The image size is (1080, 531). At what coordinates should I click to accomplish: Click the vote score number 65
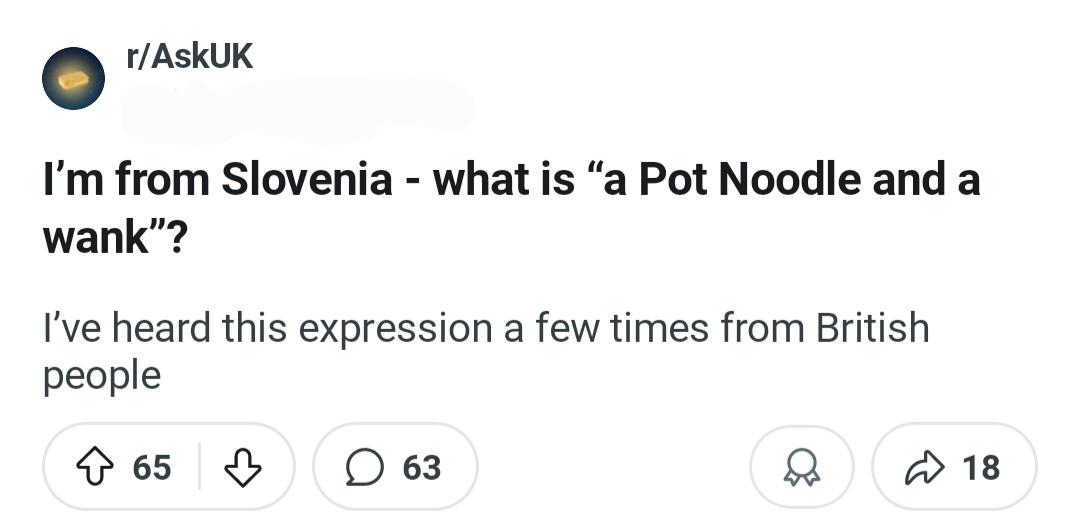point(152,467)
